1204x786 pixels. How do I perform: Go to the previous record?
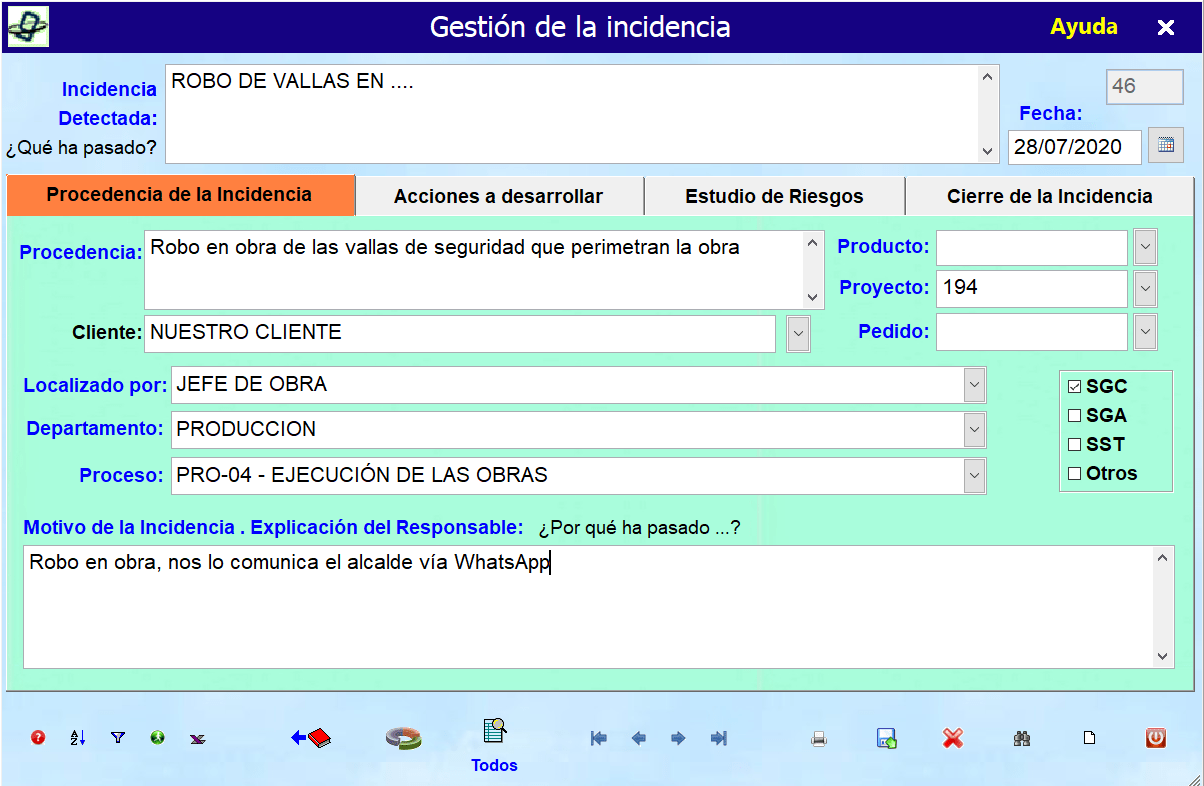[638, 739]
